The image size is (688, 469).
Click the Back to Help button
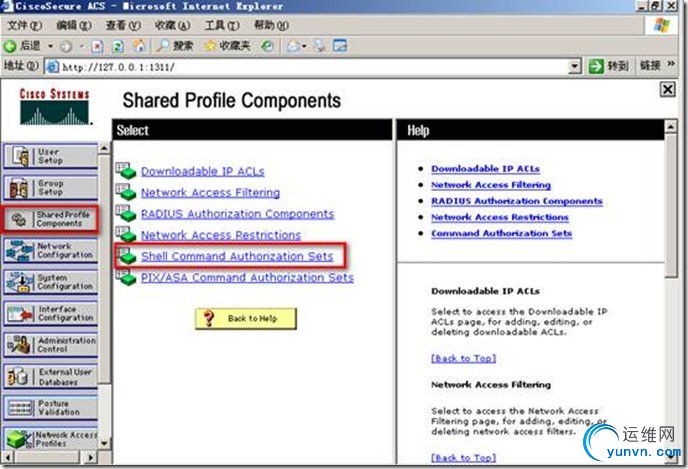coord(246,319)
